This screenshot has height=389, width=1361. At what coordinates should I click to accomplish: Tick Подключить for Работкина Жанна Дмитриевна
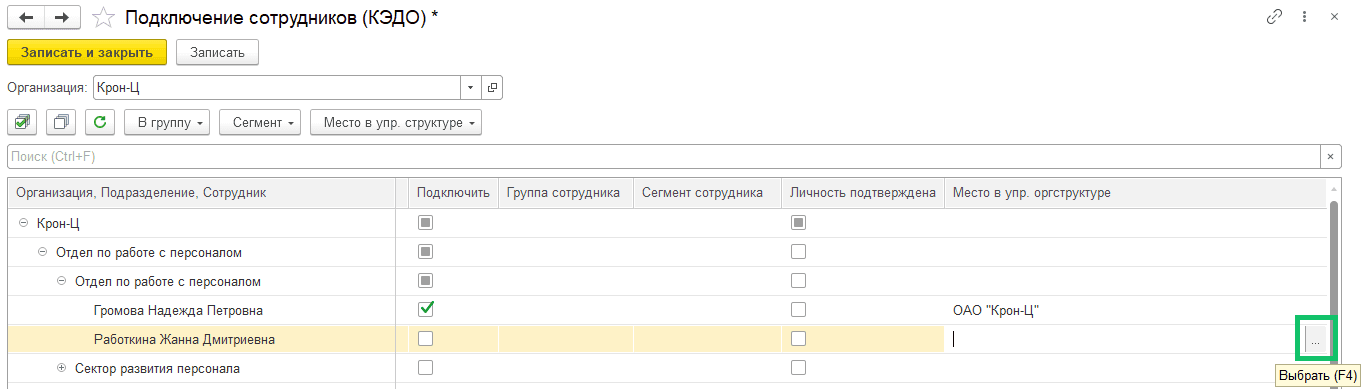[425, 339]
